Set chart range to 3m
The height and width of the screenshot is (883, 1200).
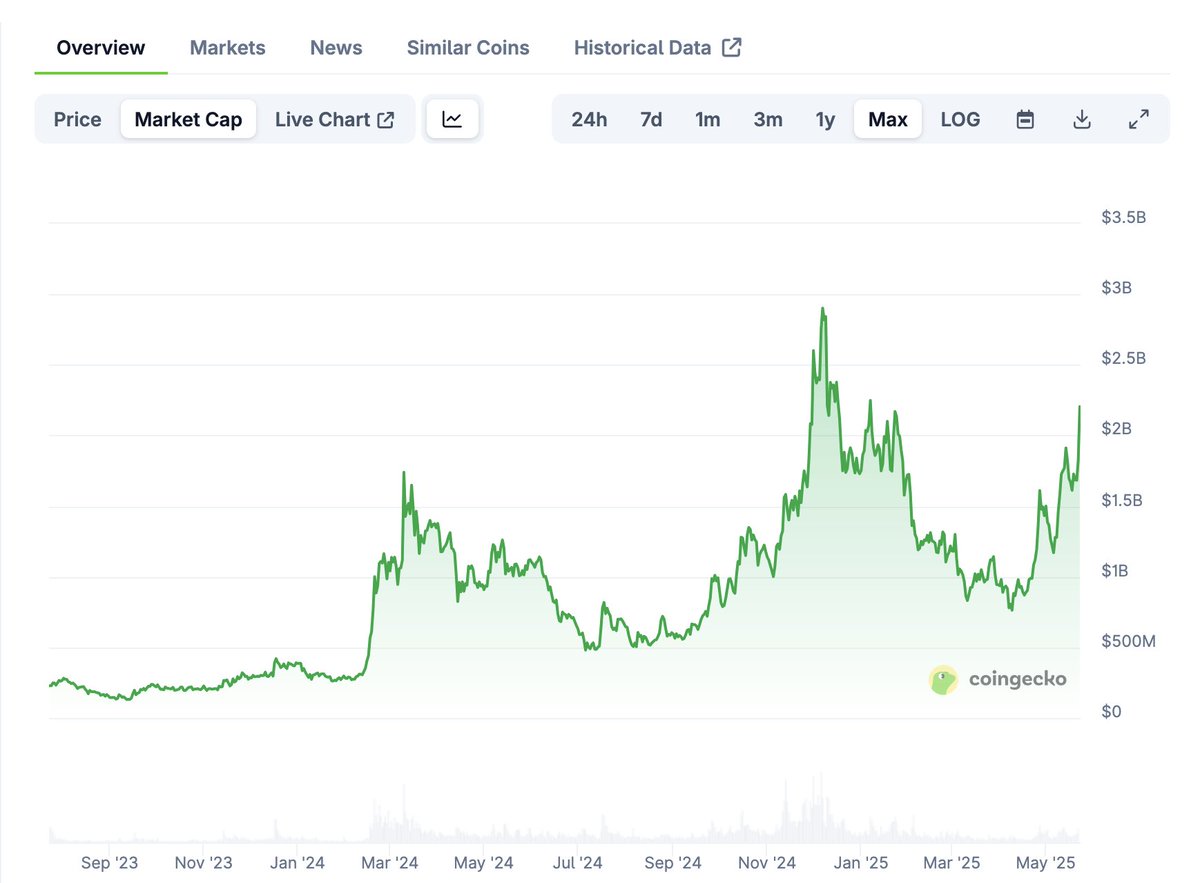pyautogui.click(x=768, y=119)
